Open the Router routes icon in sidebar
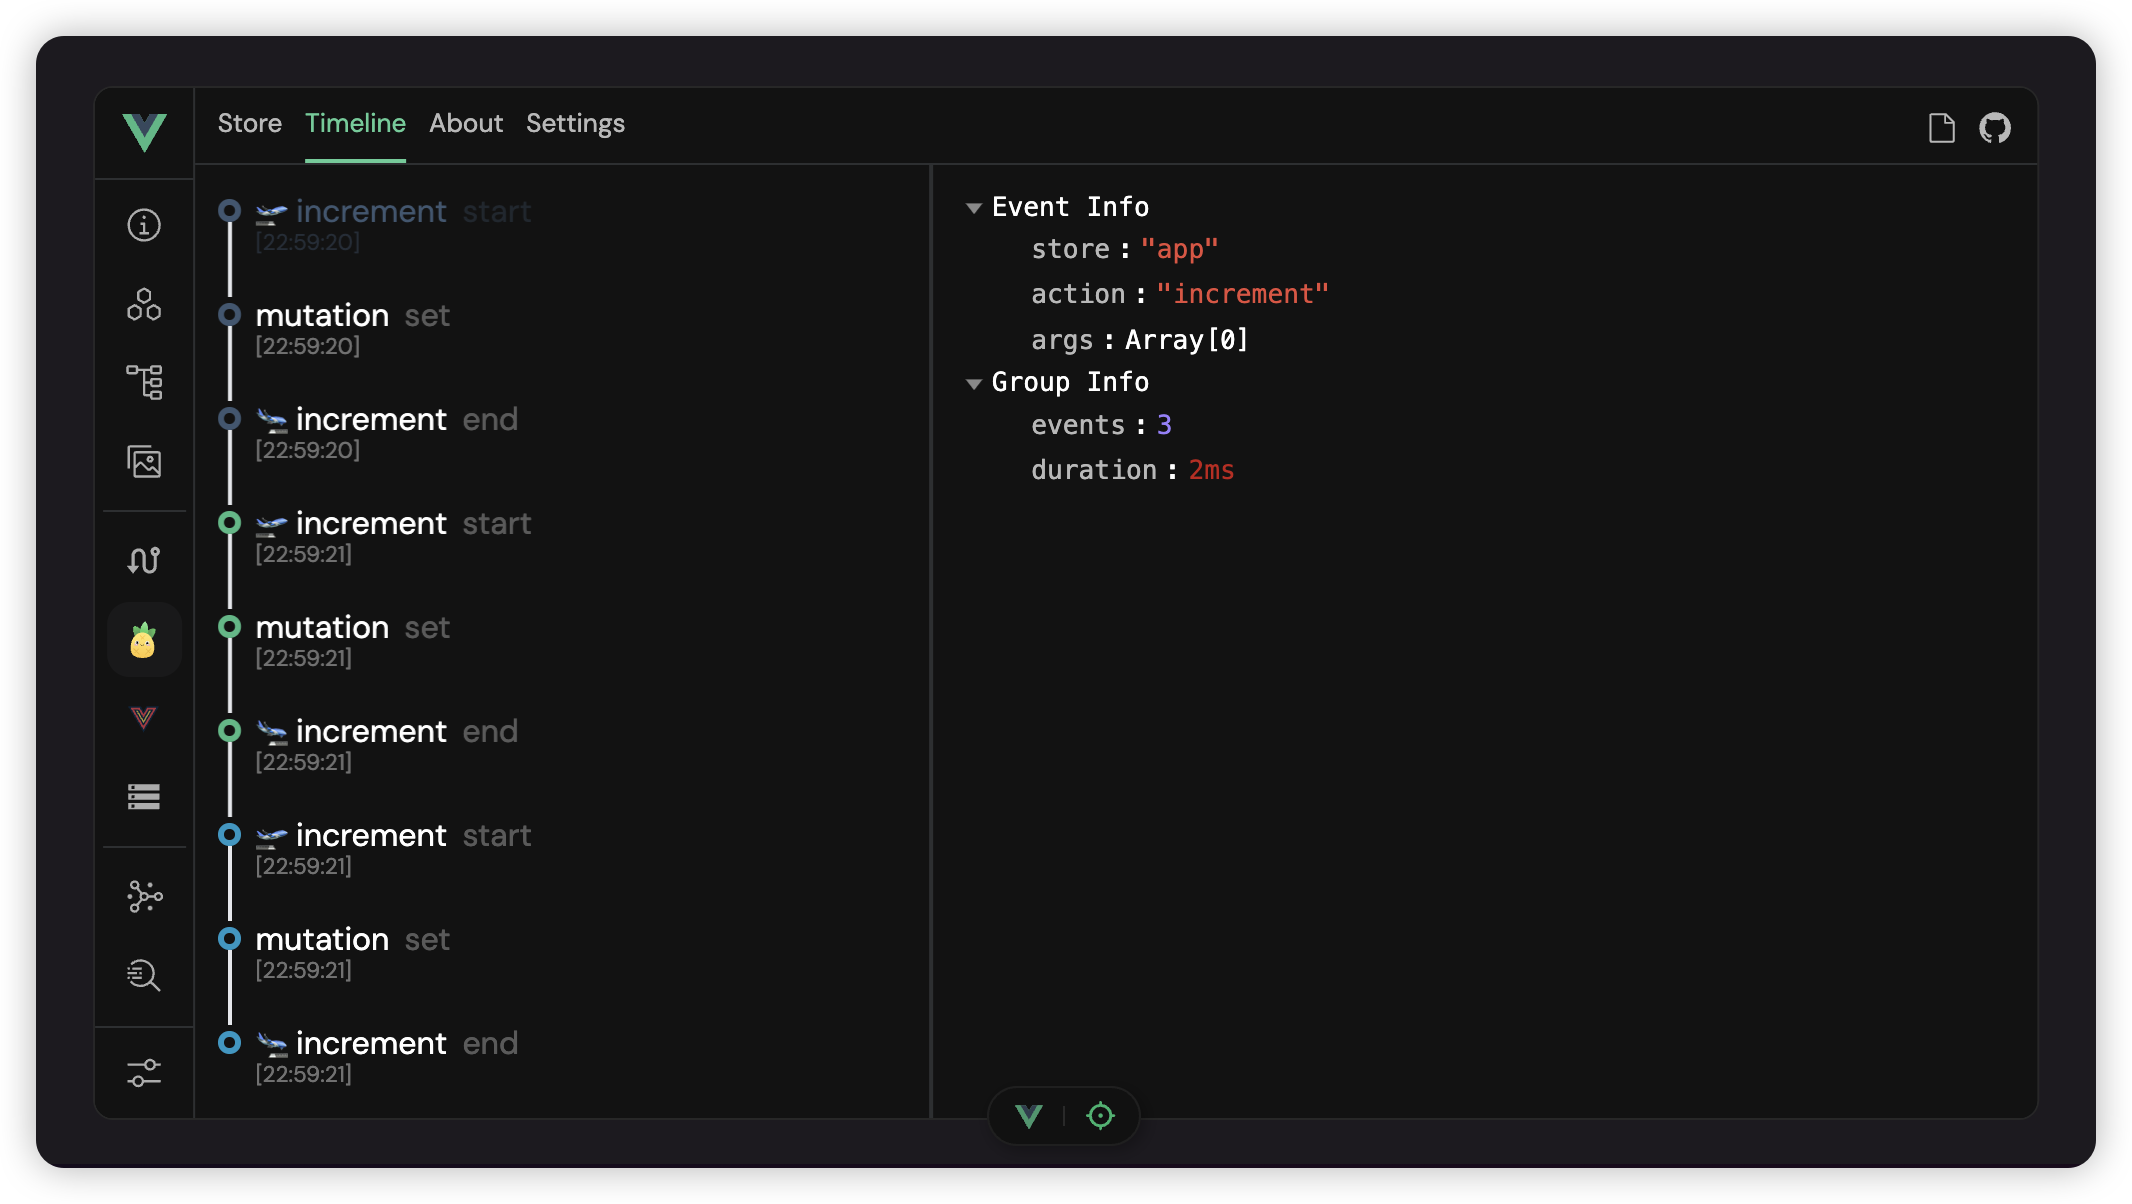 point(144,560)
